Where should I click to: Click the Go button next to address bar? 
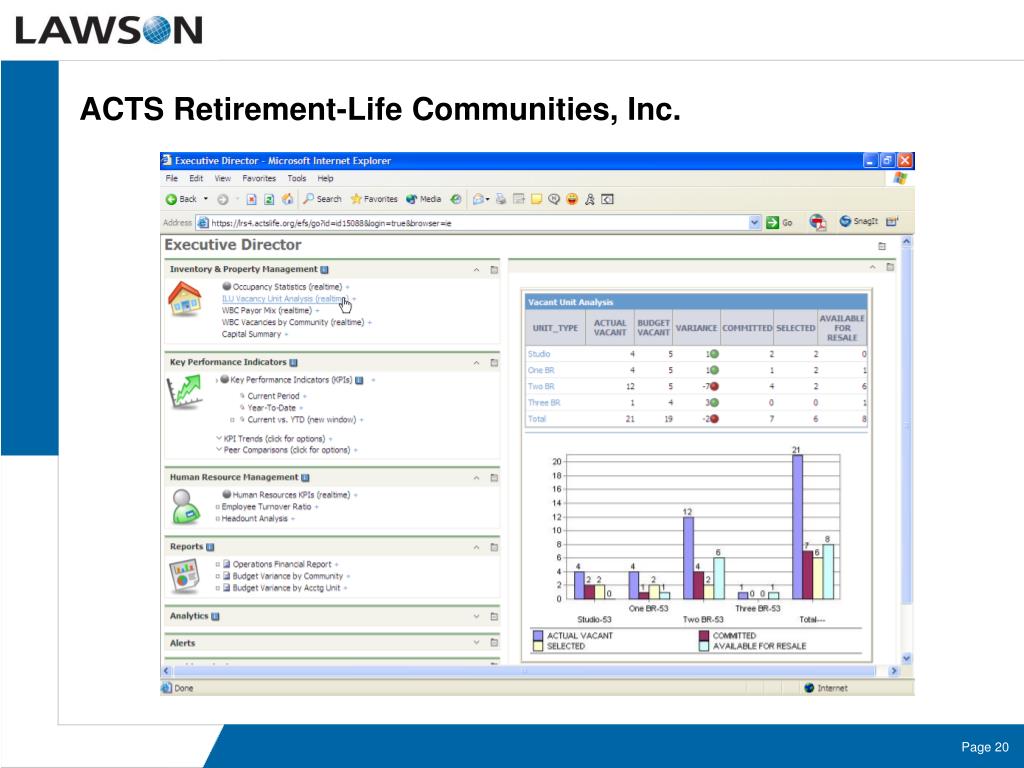tap(779, 223)
